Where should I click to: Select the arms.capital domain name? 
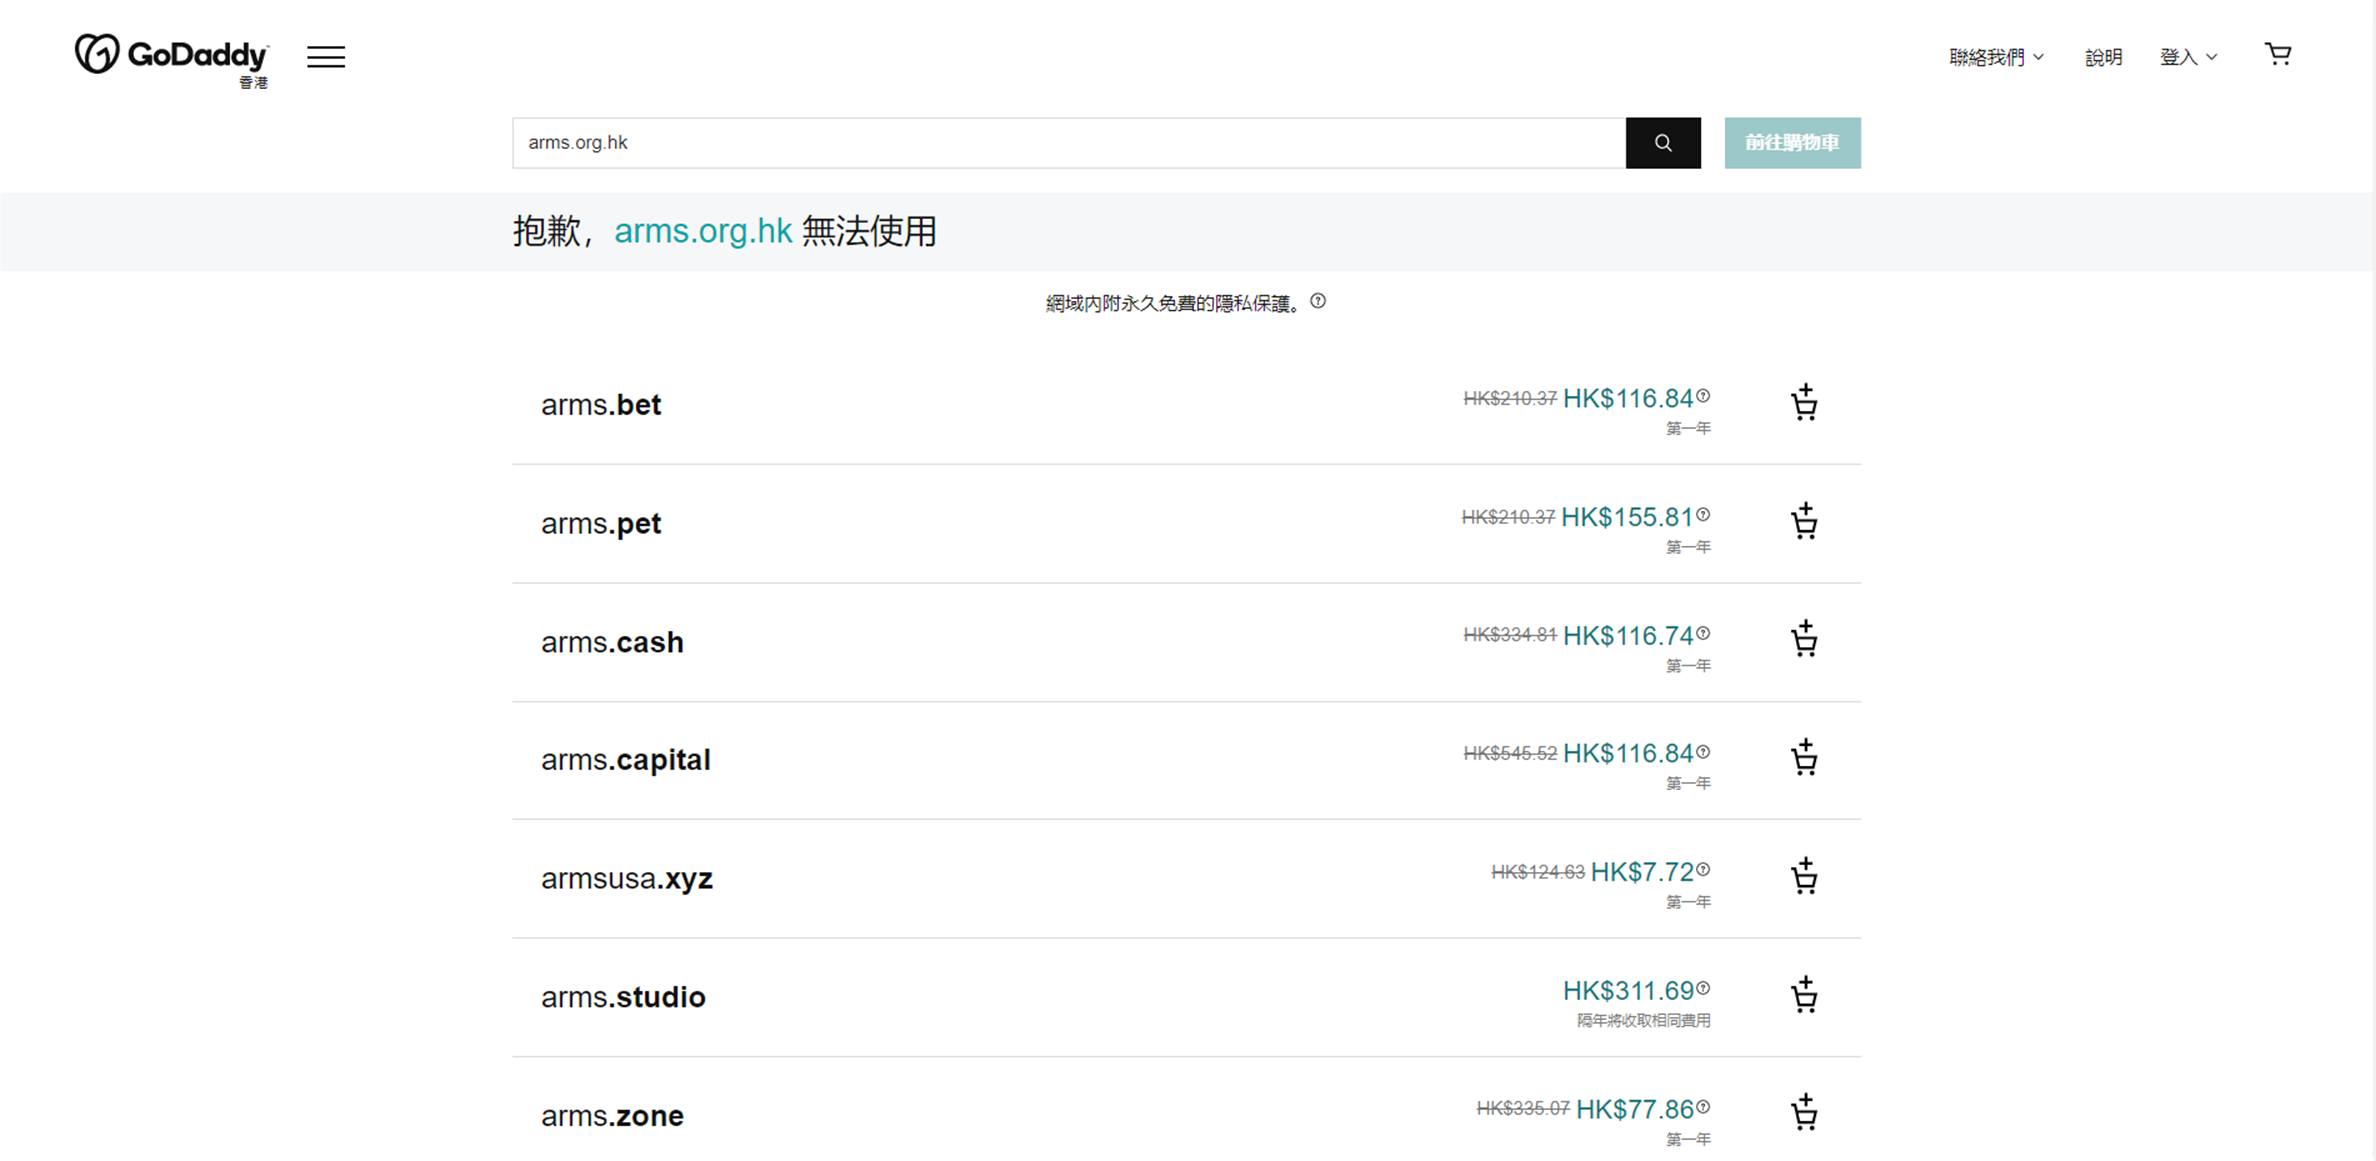(x=626, y=760)
